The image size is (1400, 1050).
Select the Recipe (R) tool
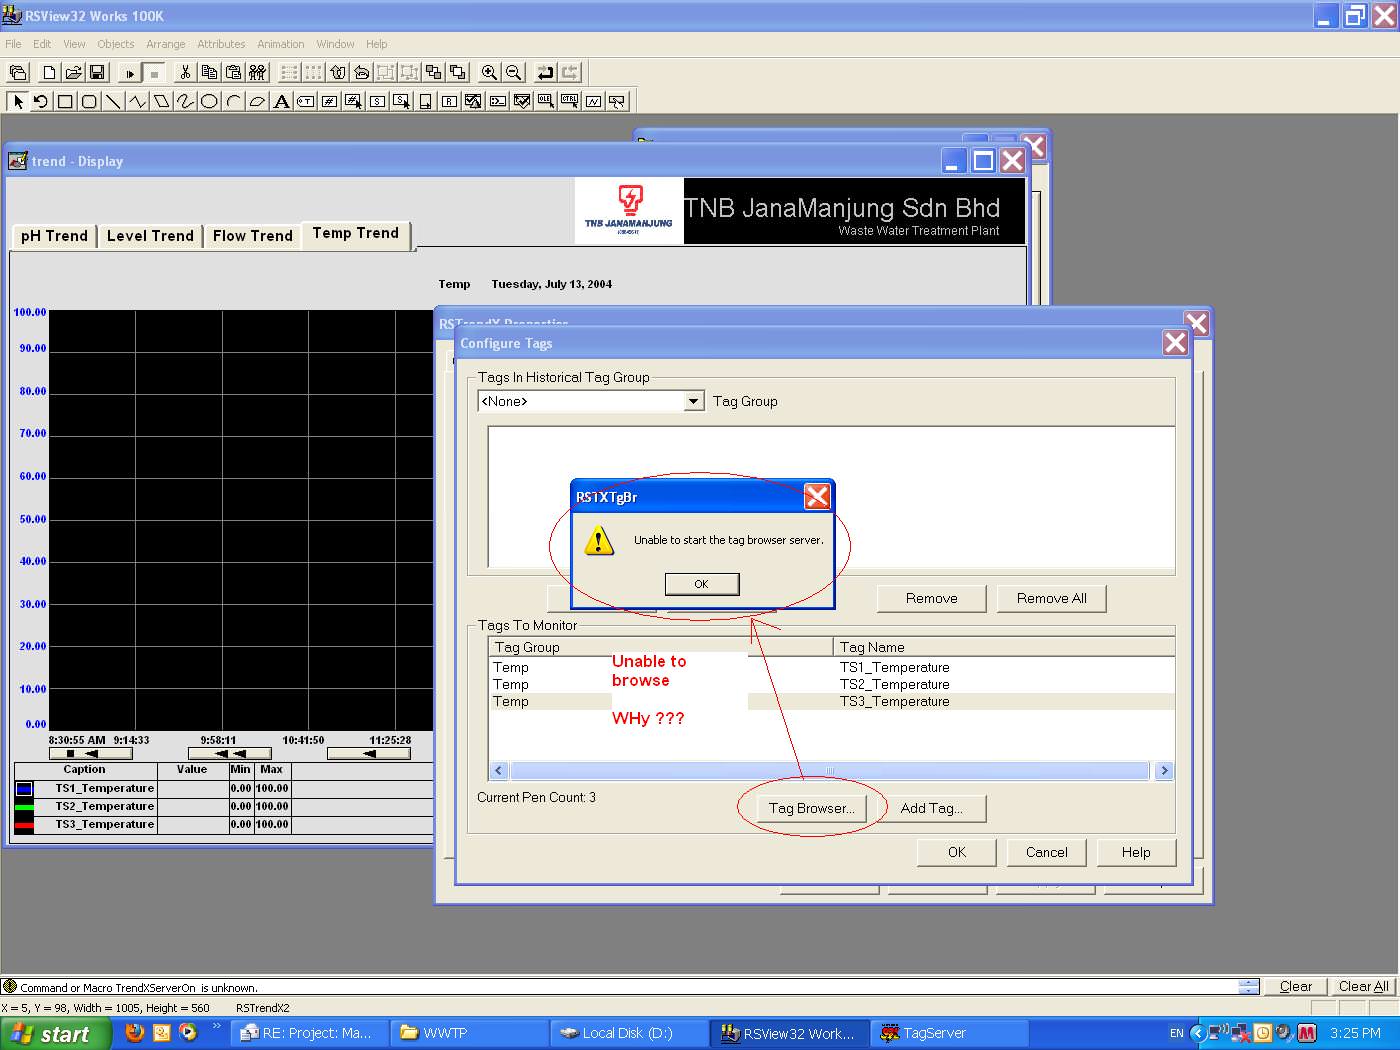click(x=449, y=101)
